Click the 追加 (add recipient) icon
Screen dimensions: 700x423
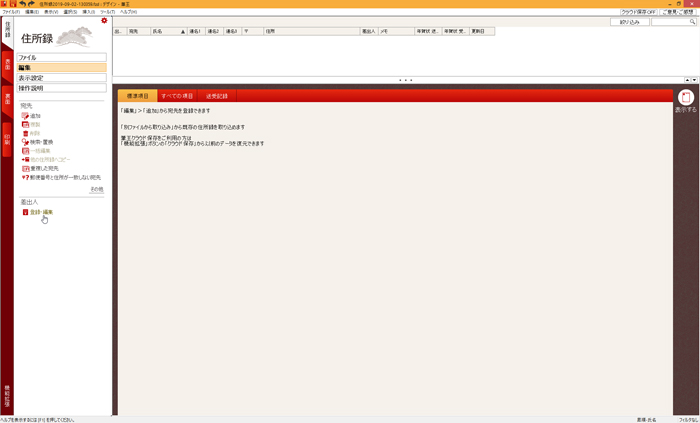25,116
